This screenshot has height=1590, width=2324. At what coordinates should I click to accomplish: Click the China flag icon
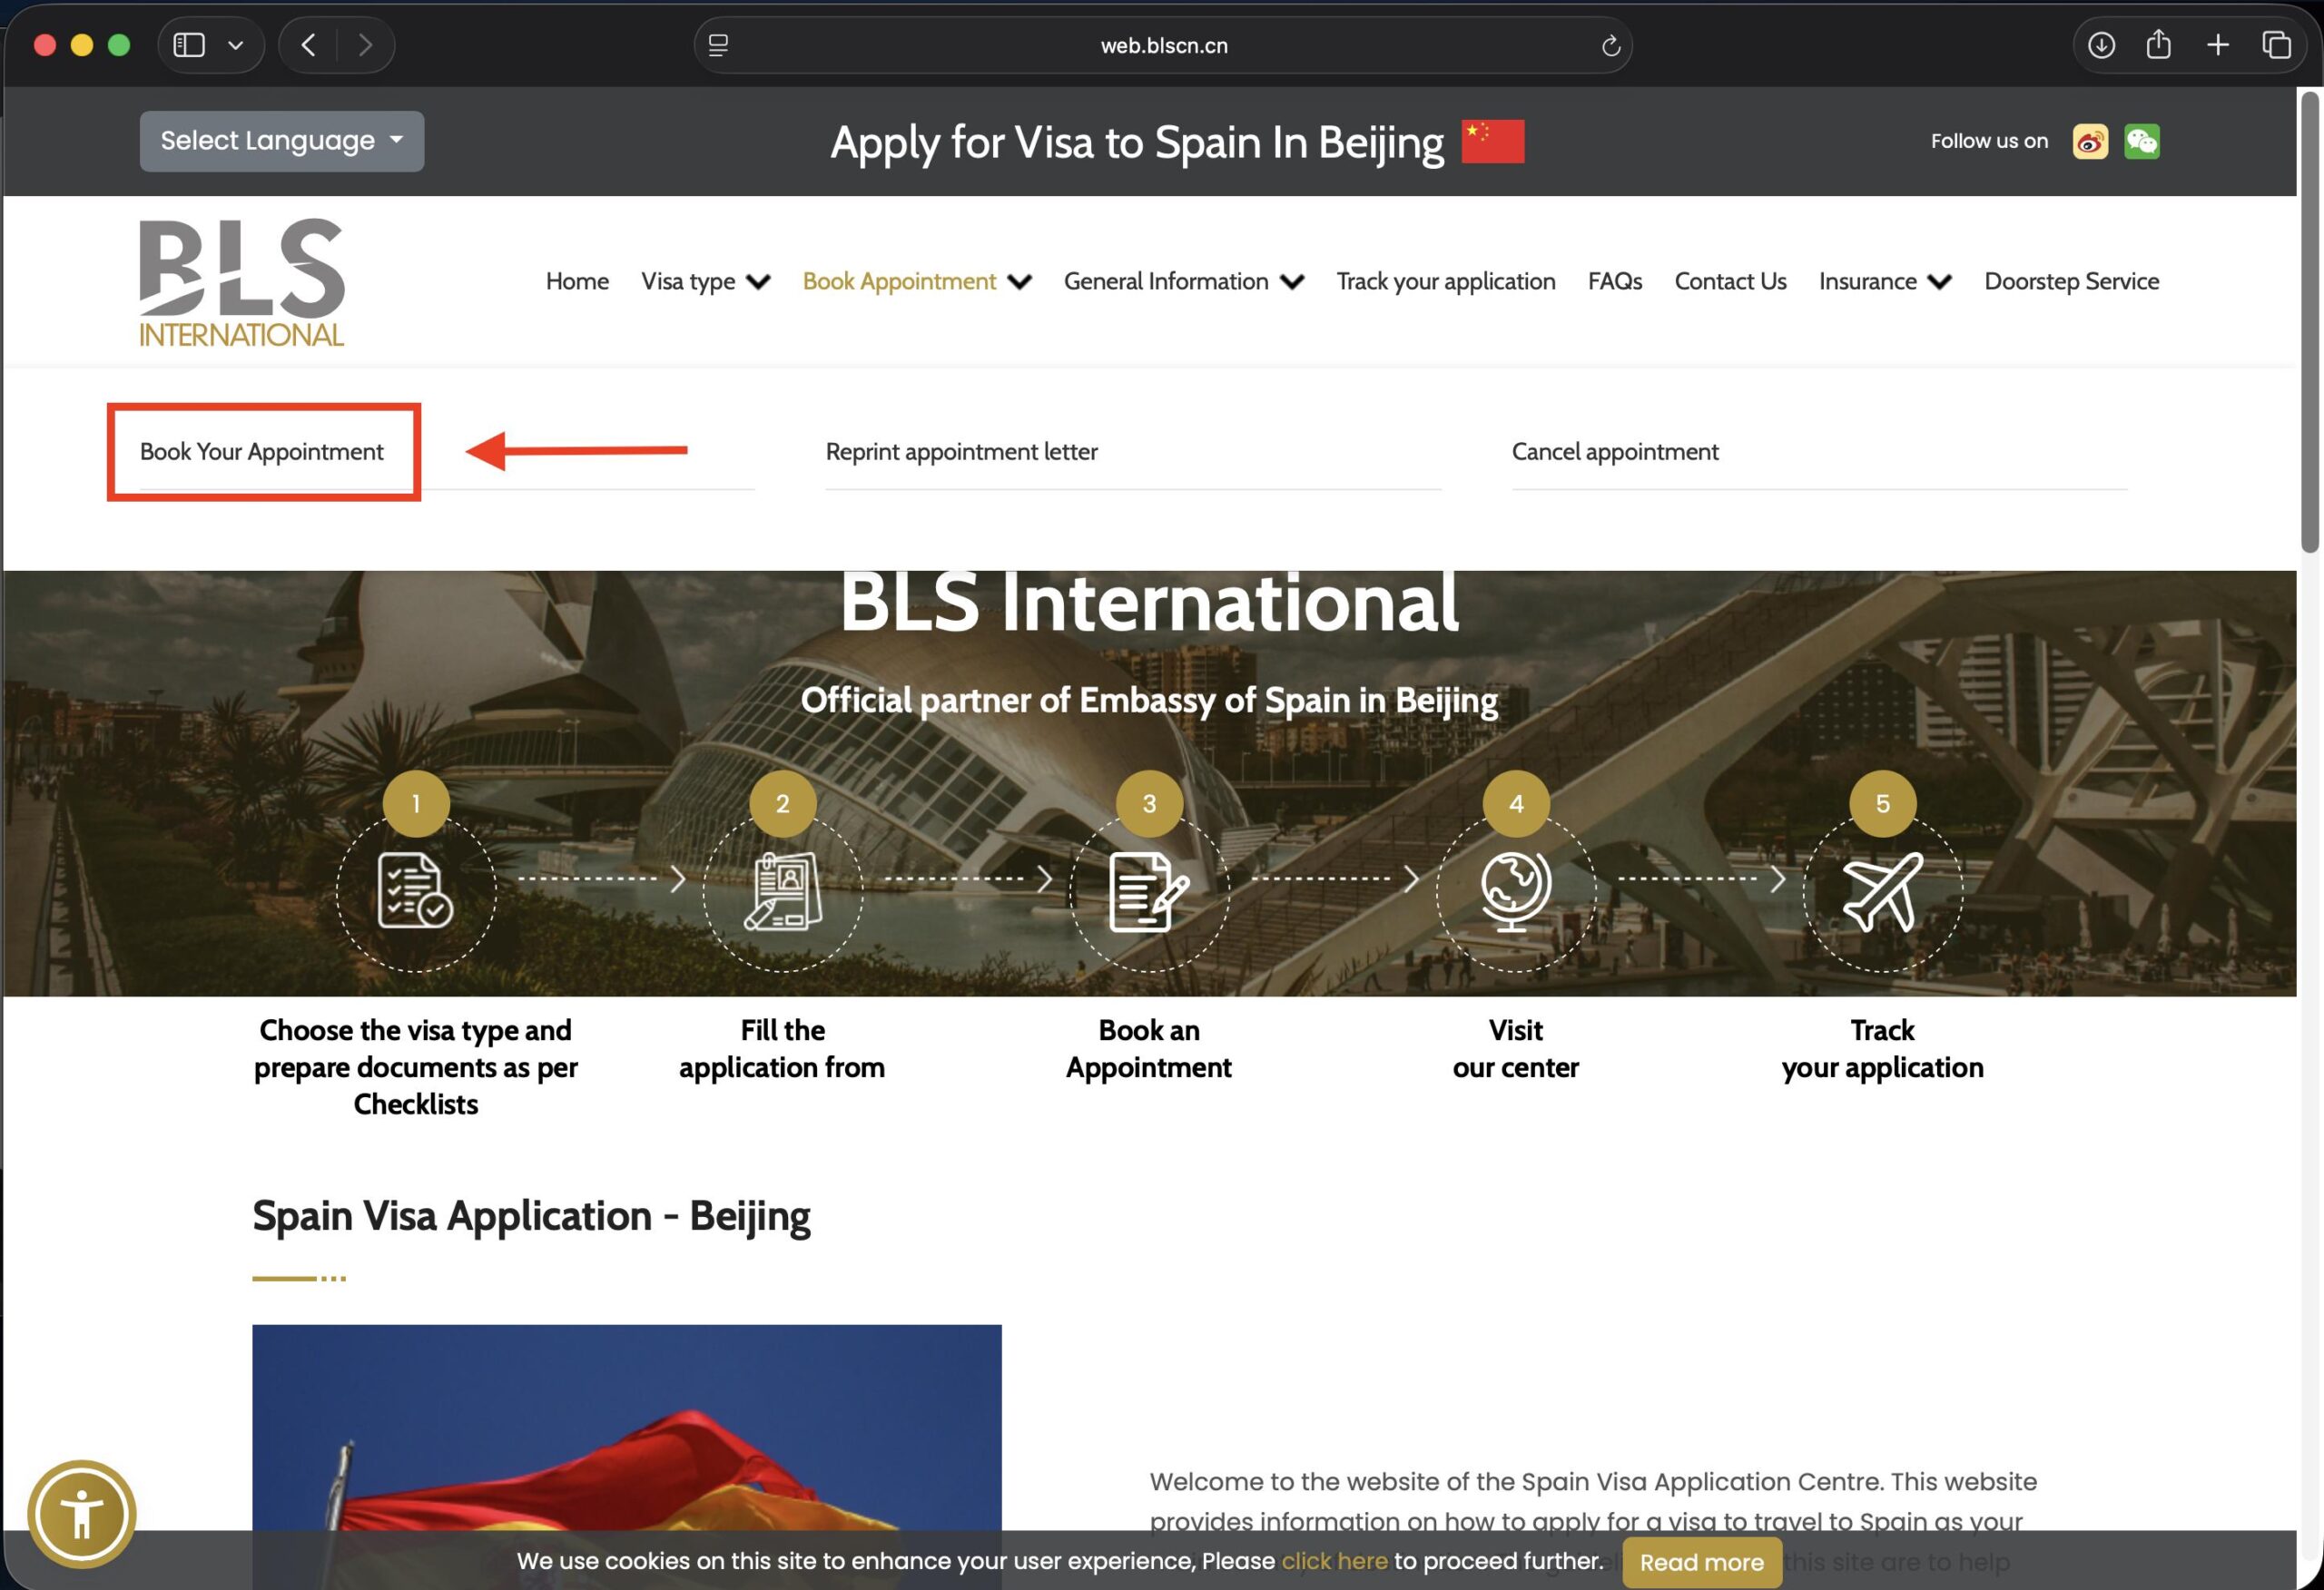pyautogui.click(x=1492, y=141)
